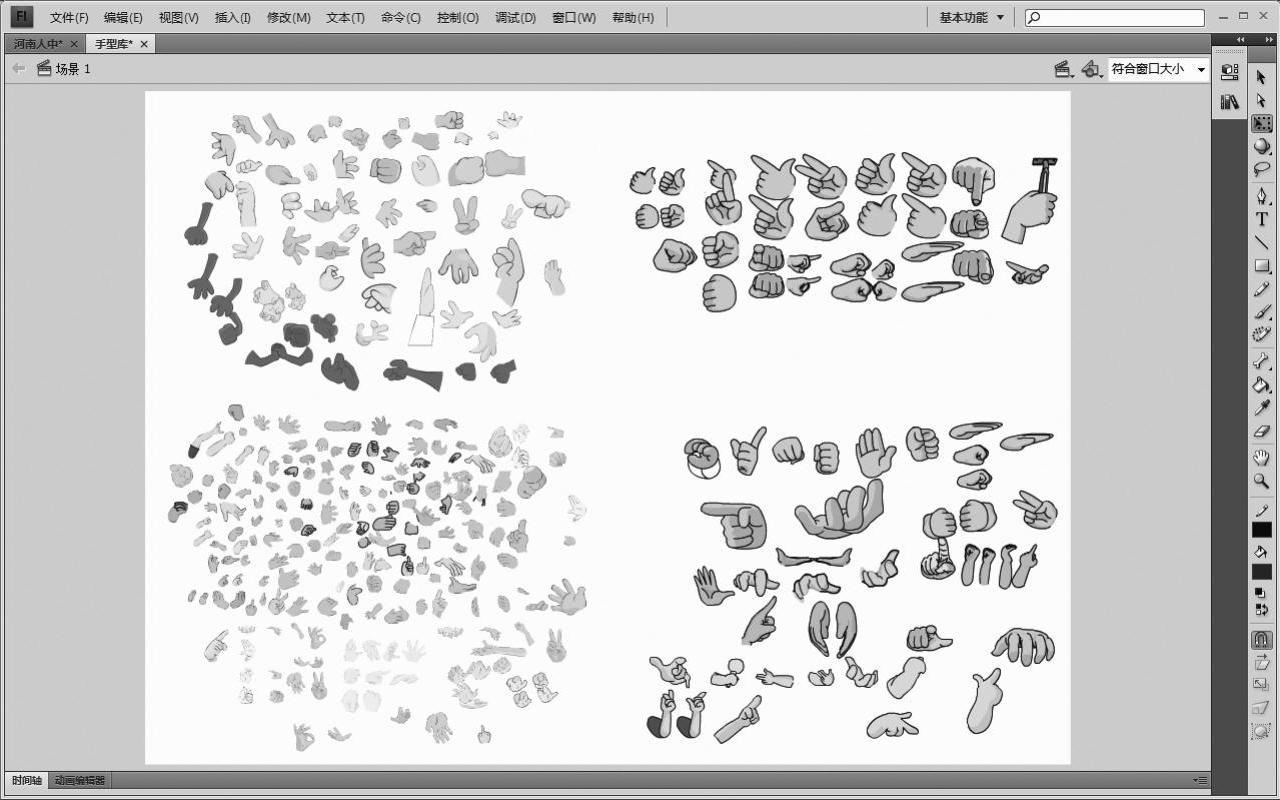Click the stroke color pencil icon
Image resolution: width=1280 pixels, height=800 pixels.
coord(1261,510)
